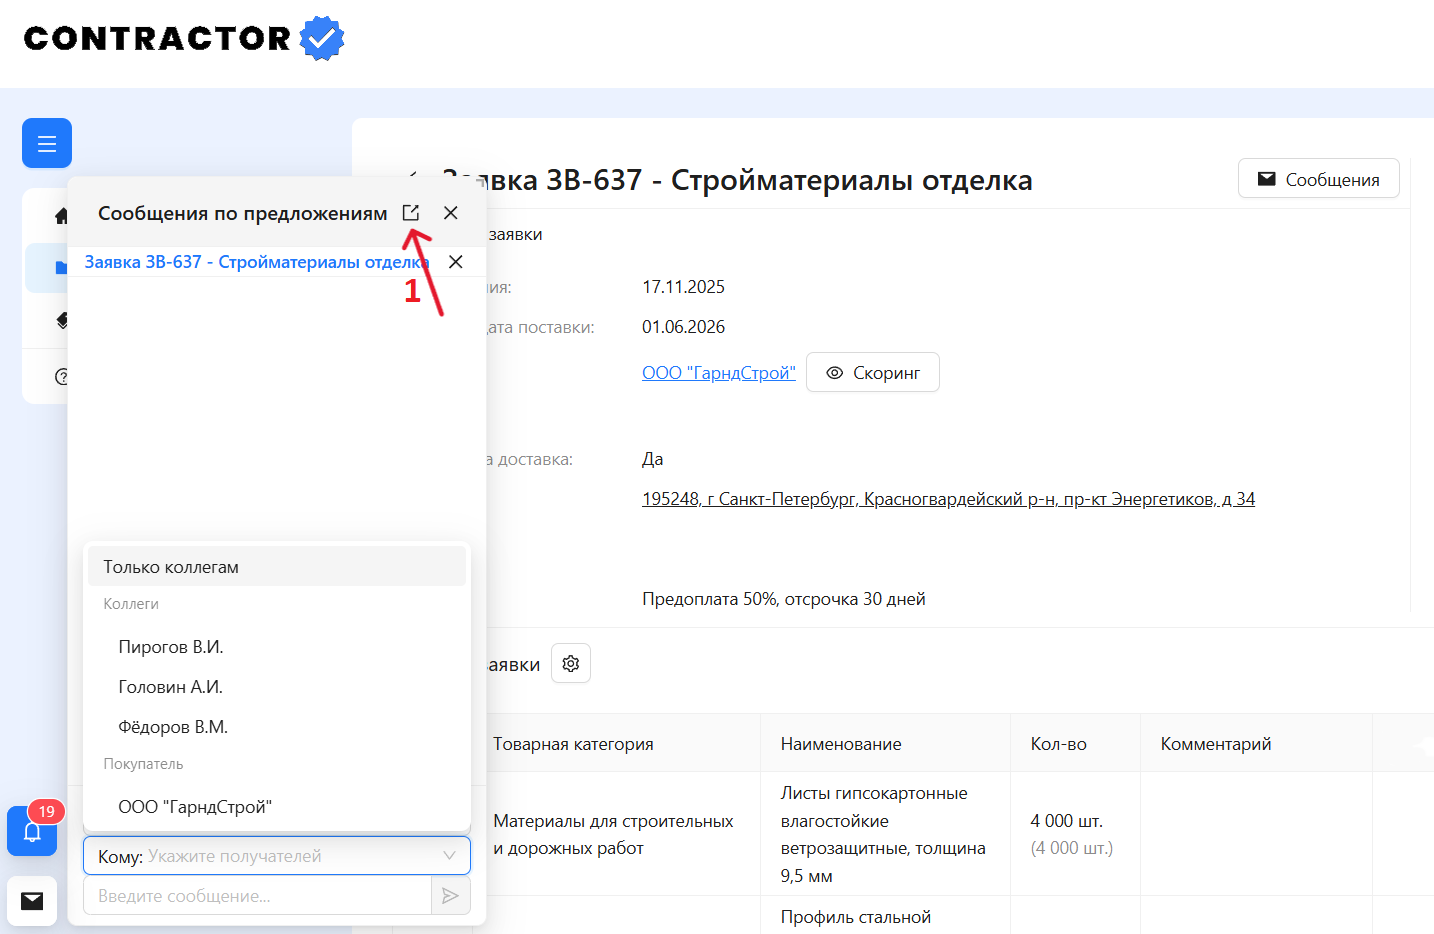Viewport: 1434px width, 934px height.
Task: Collapse the Кому recipients dropdown arrow
Action: 450,856
